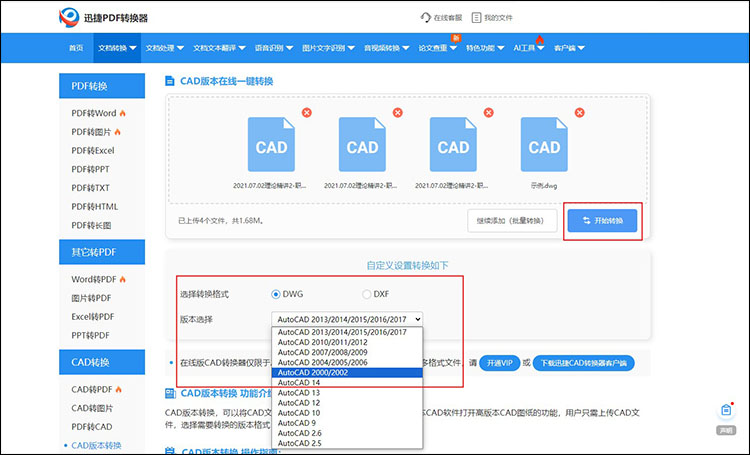Screen dimensions: 750x455
Task: Open PDF转TXT in the sidebar
Action: pos(90,188)
